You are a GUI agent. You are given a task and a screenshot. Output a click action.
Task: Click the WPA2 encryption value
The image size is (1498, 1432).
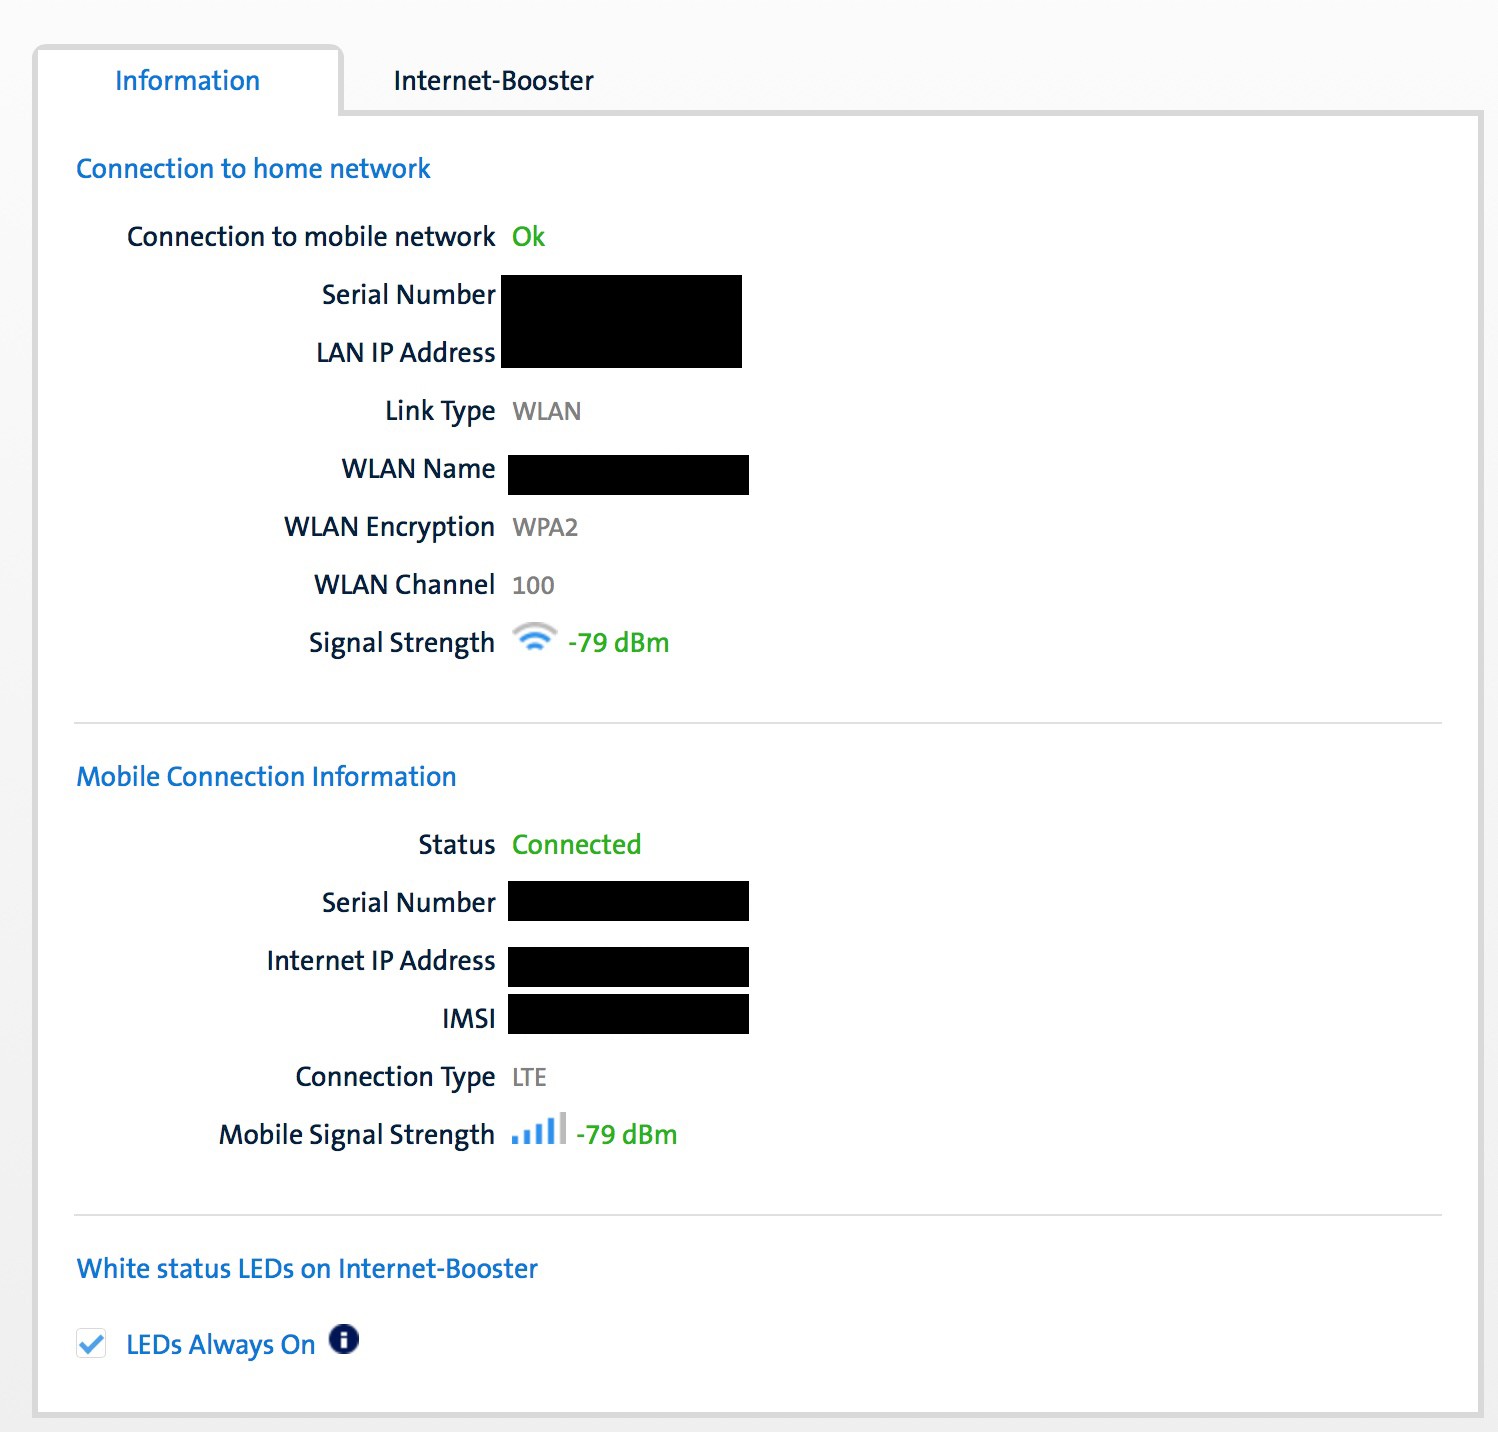[x=545, y=527]
